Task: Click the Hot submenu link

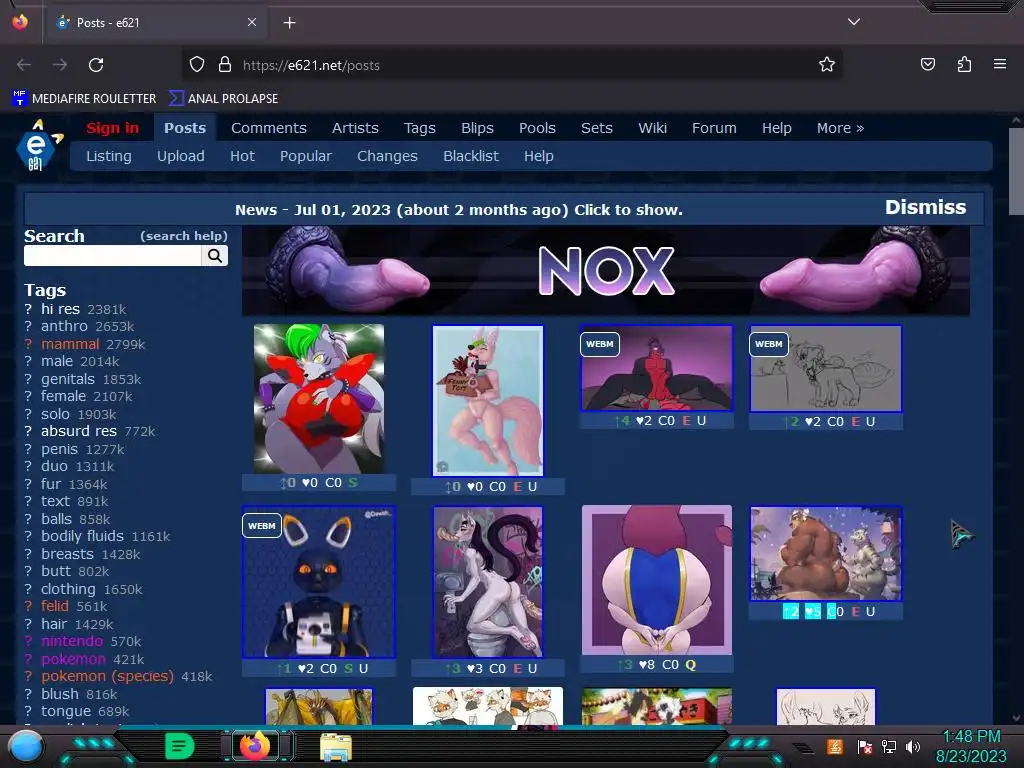Action: click(x=242, y=156)
